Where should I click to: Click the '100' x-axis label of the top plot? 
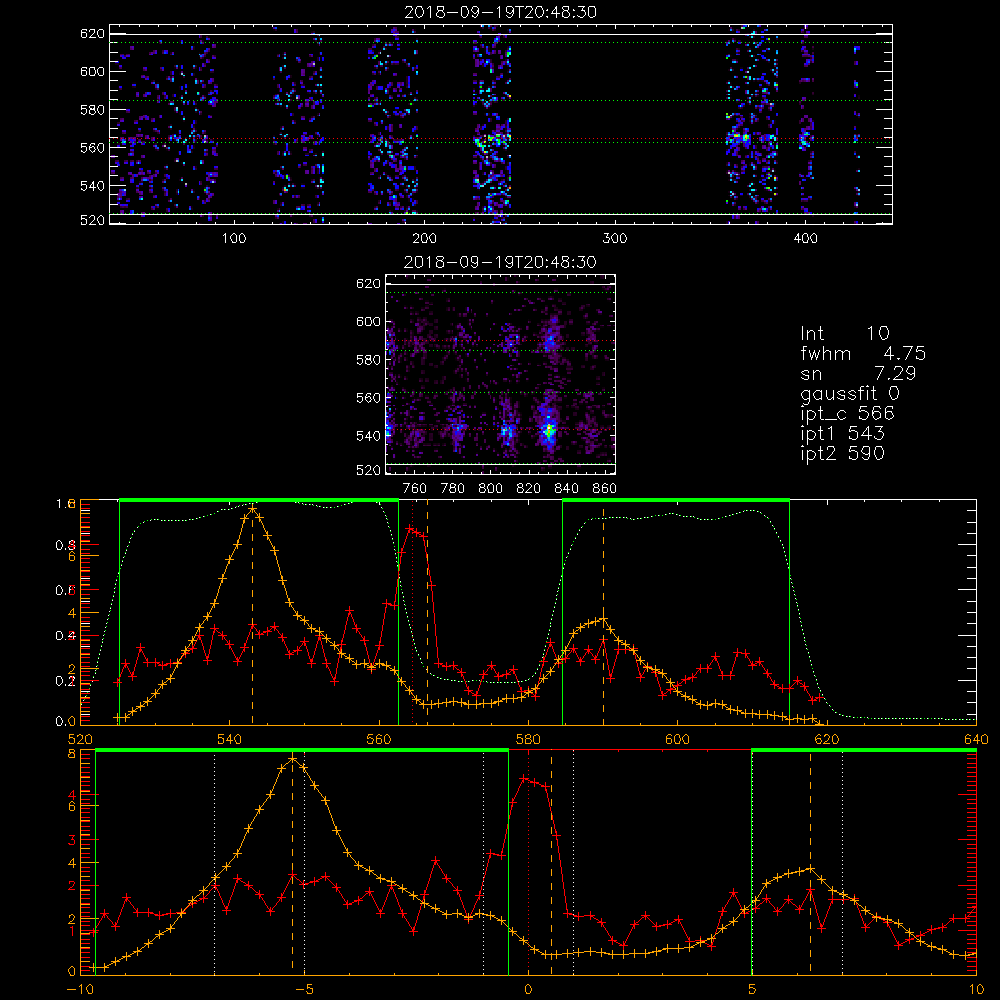pyautogui.click(x=234, y=239)
